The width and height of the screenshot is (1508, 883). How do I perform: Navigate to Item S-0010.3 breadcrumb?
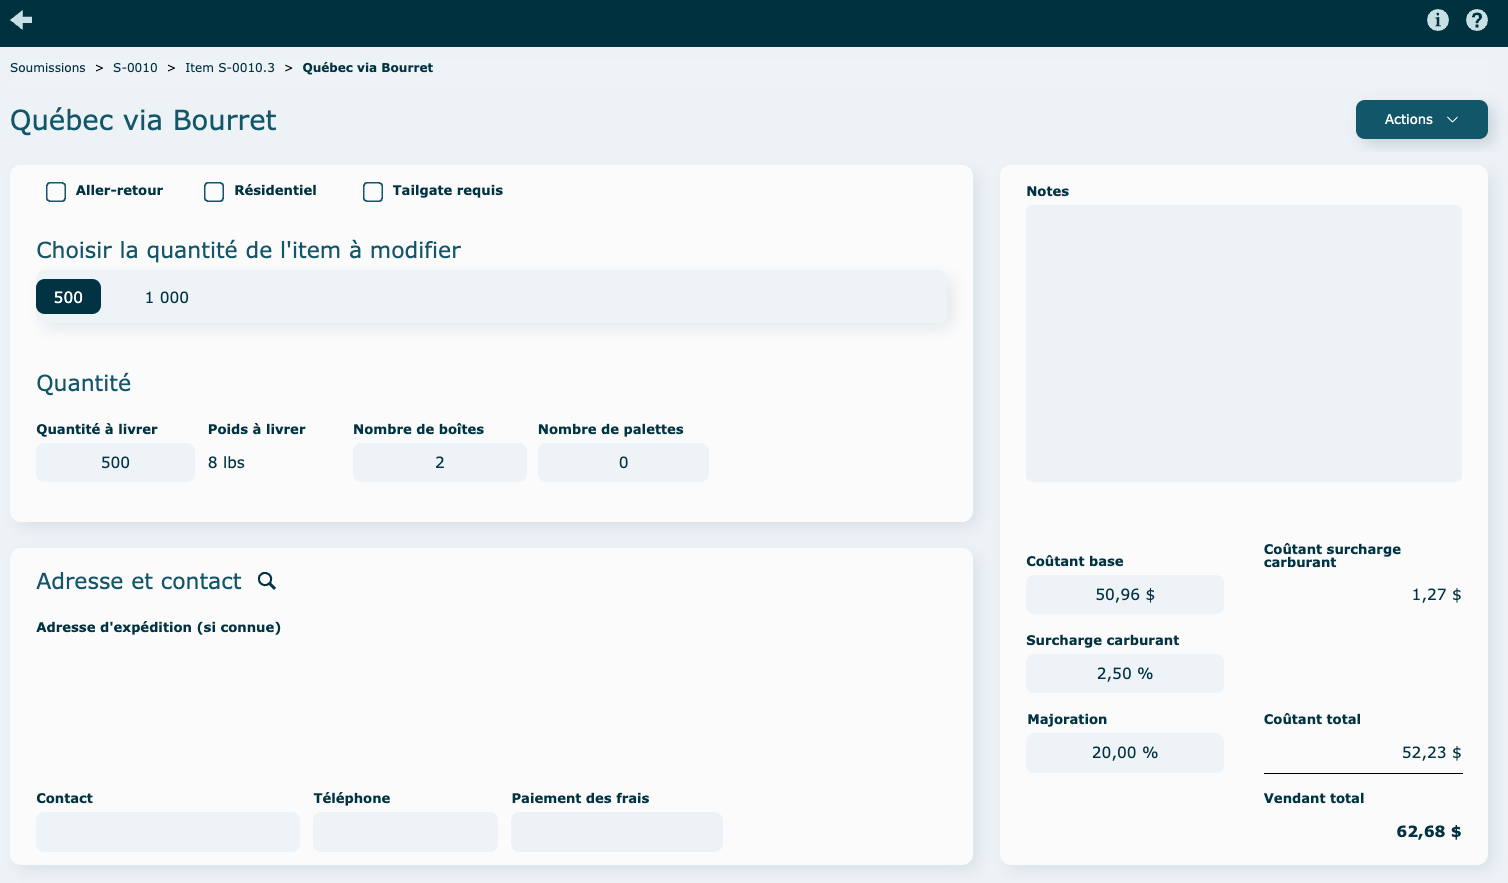point(229,68)
